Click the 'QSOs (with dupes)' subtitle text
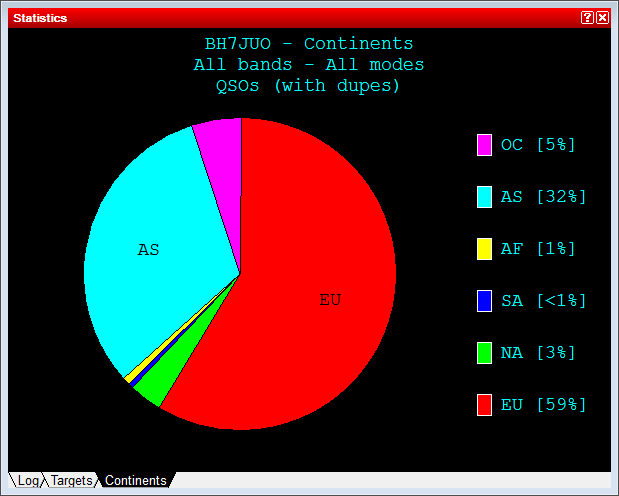The height and width of the screenshot is (496, 619). click(308, 86)
